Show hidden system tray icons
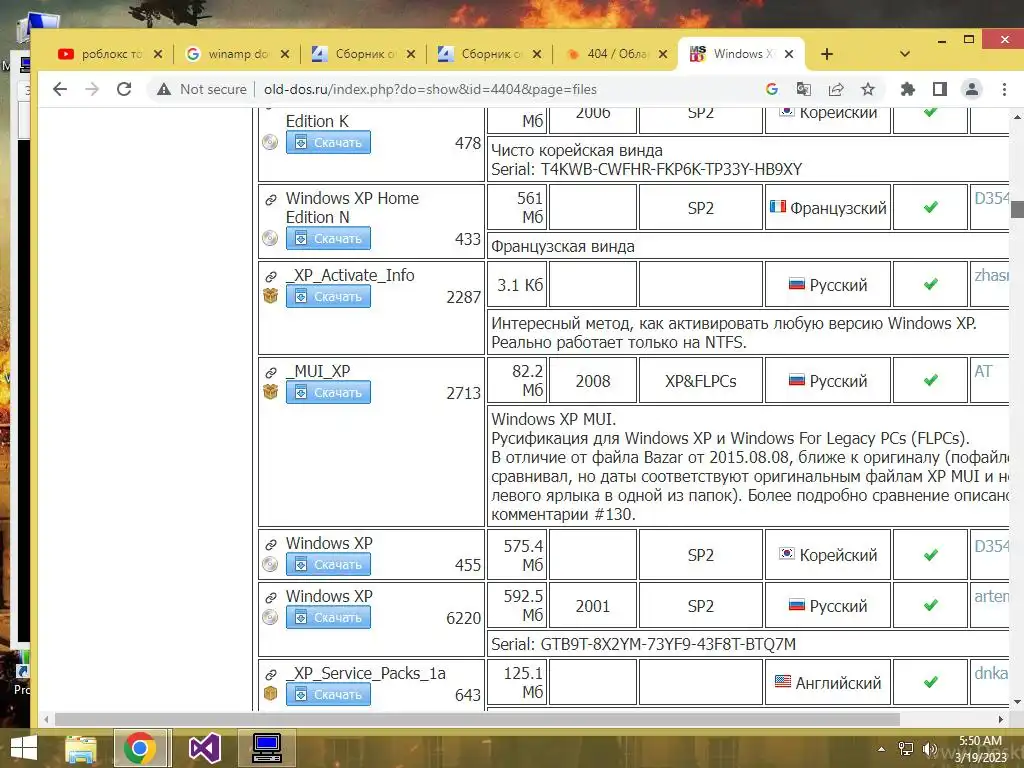This screenshot has height=768, width=1024. pos(882,749)
